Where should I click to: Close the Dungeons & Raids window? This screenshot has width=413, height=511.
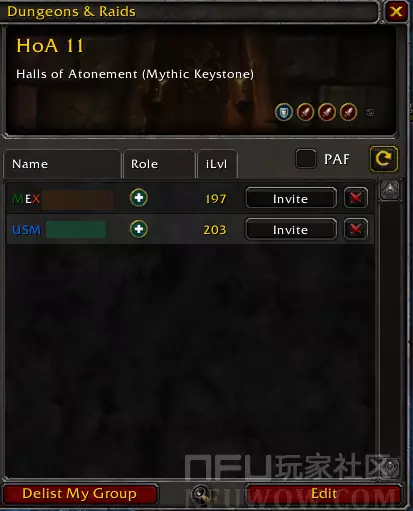click(396, 11)
